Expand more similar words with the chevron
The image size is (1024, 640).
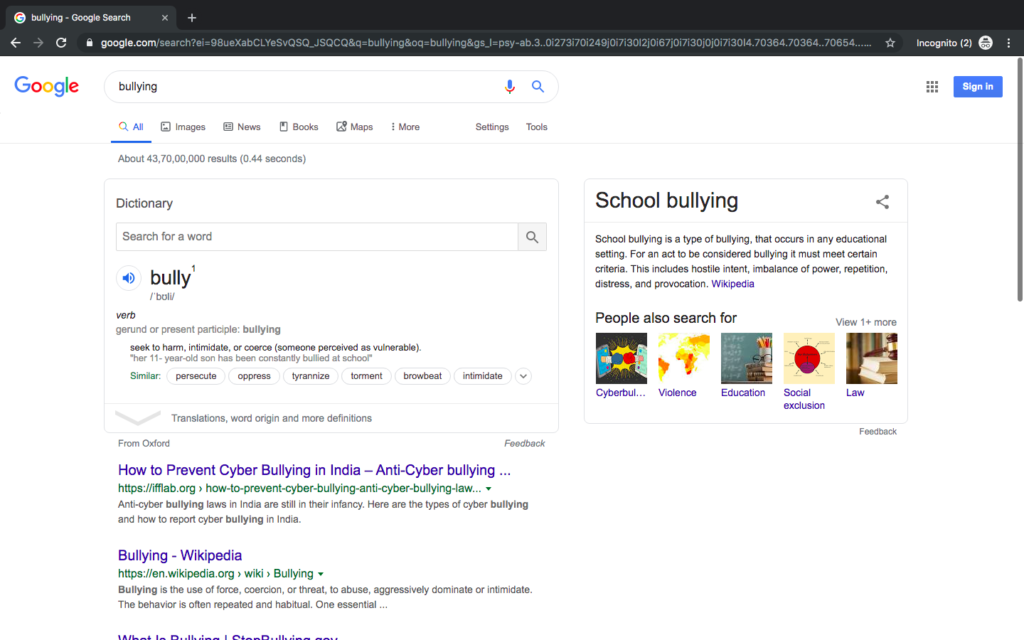[523, 376]
